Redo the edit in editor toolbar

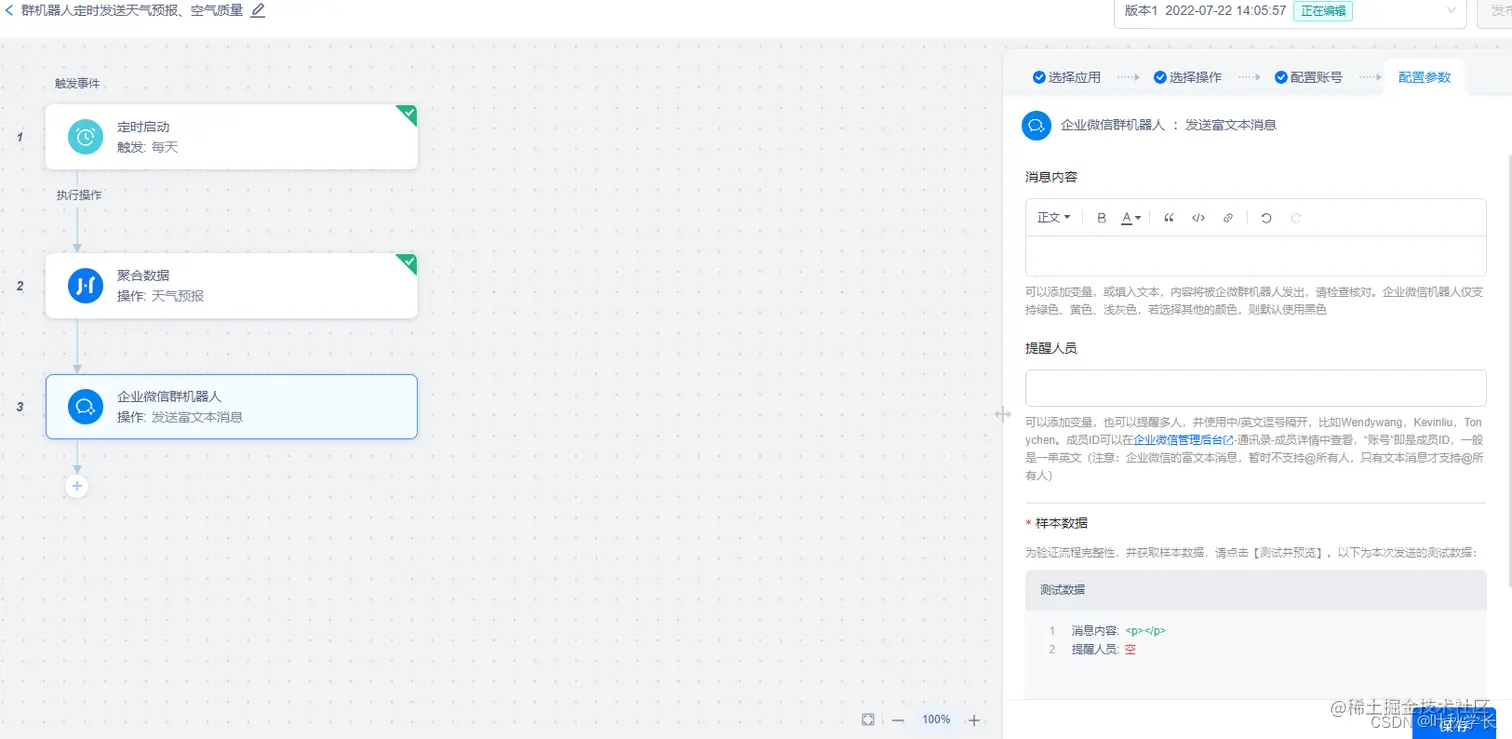1296,217
